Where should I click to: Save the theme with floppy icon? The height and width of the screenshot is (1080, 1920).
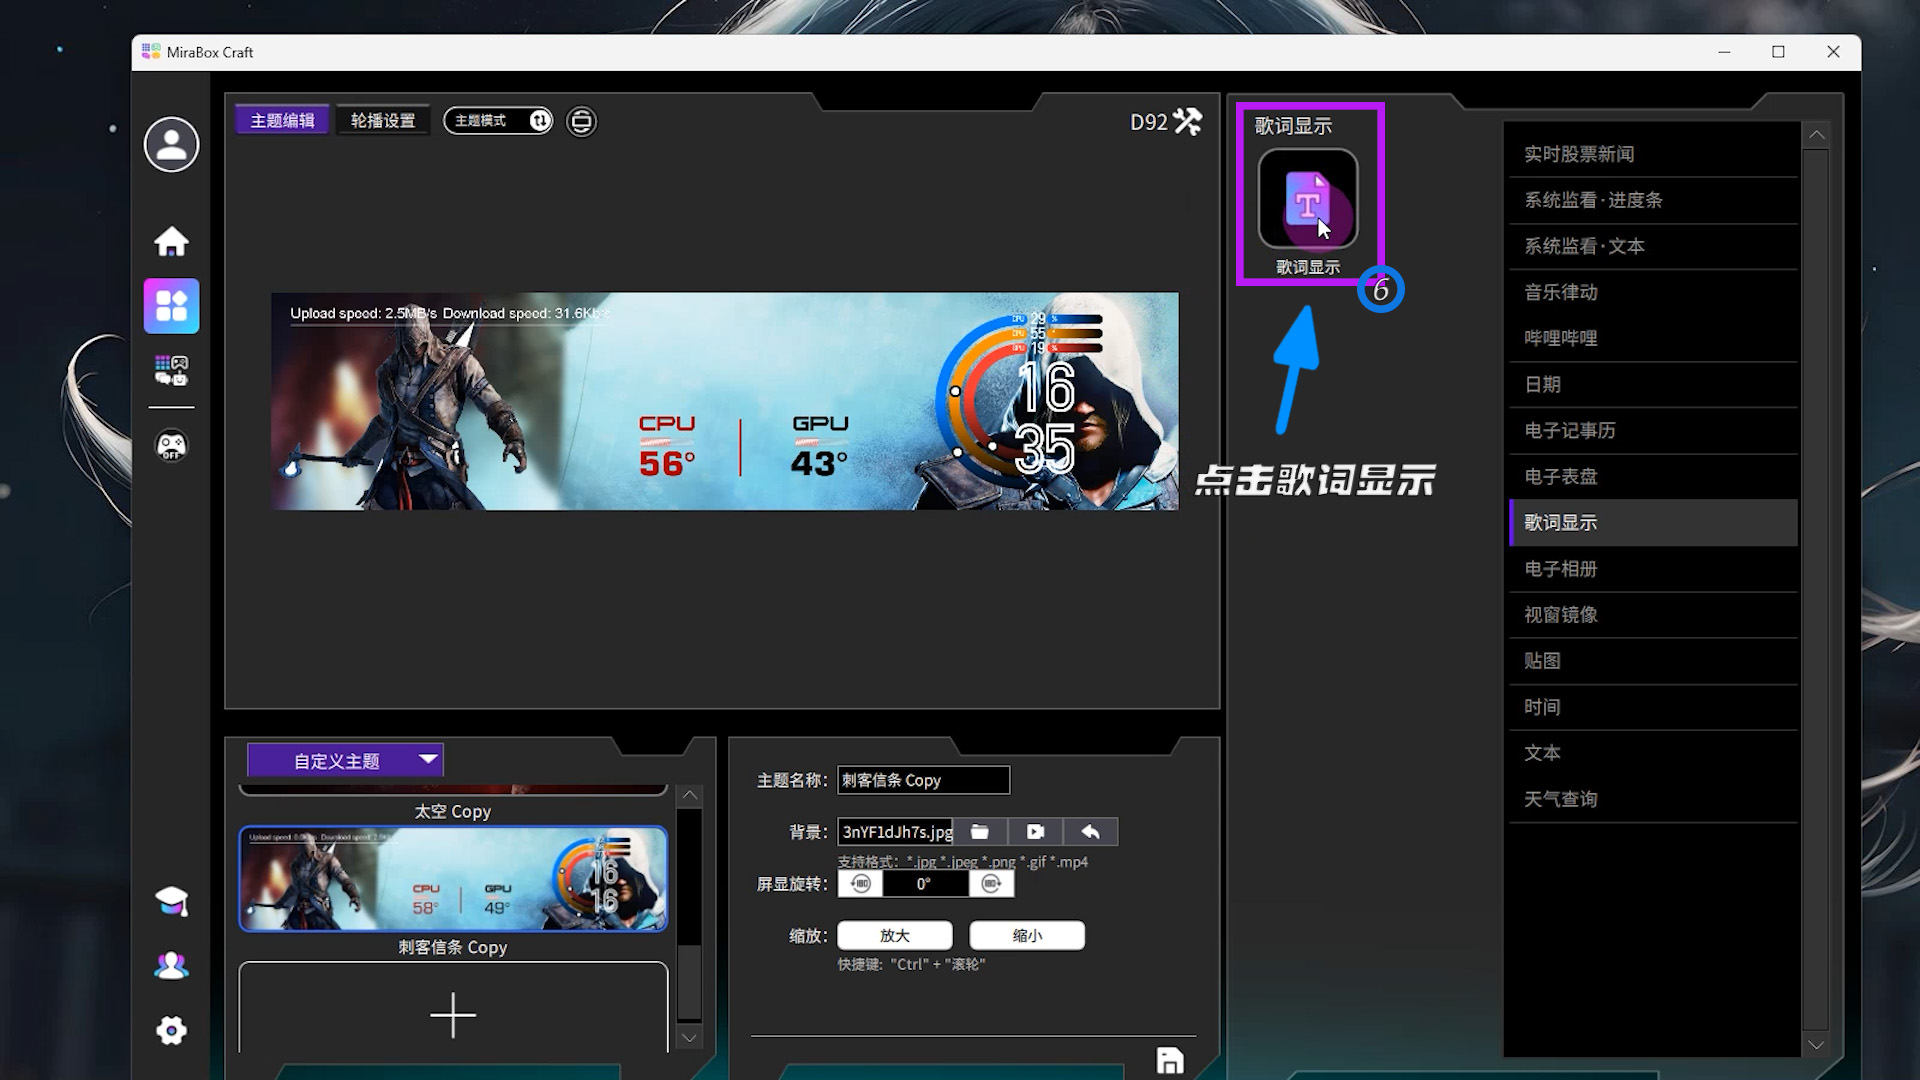click(1170, 1060)
